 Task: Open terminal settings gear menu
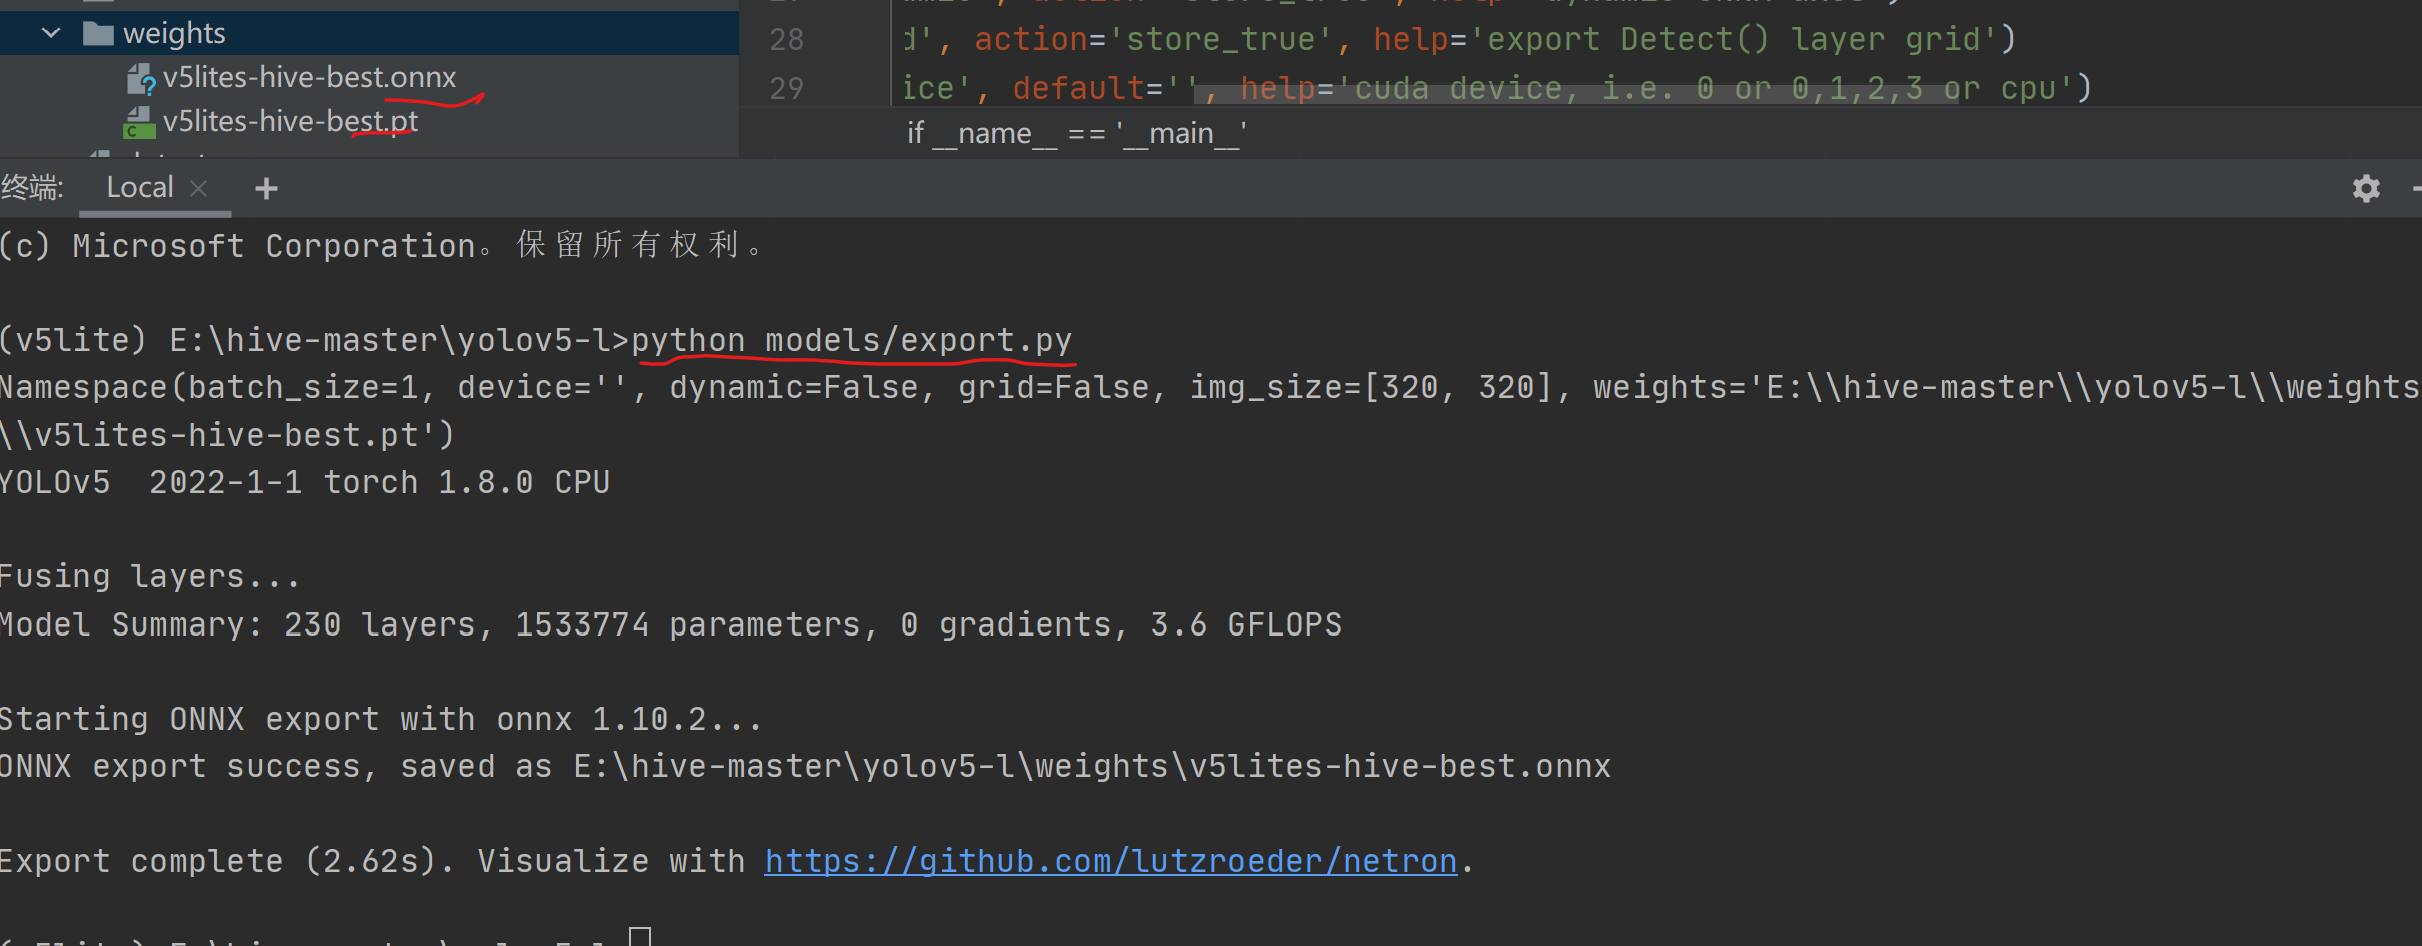2366,188
